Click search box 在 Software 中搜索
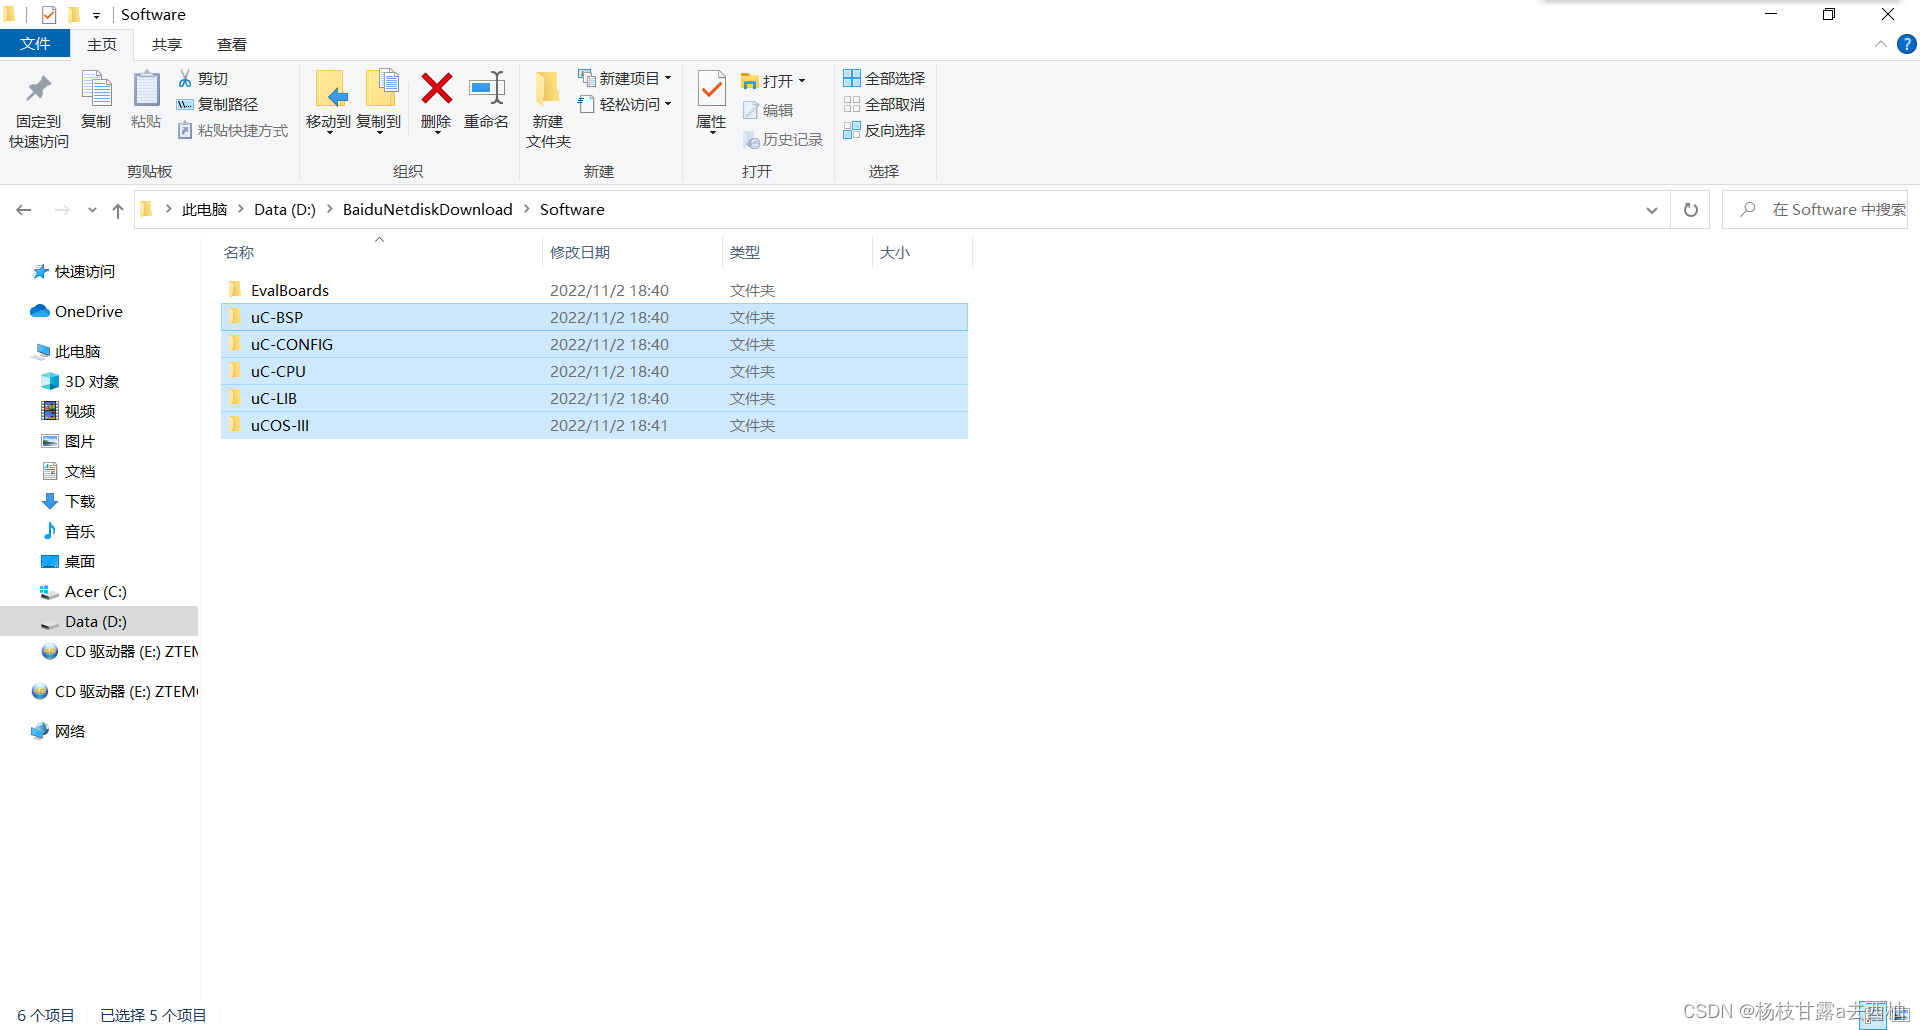The image size is (1920, 1030). pyautogui.click(x=1815, y=209)
